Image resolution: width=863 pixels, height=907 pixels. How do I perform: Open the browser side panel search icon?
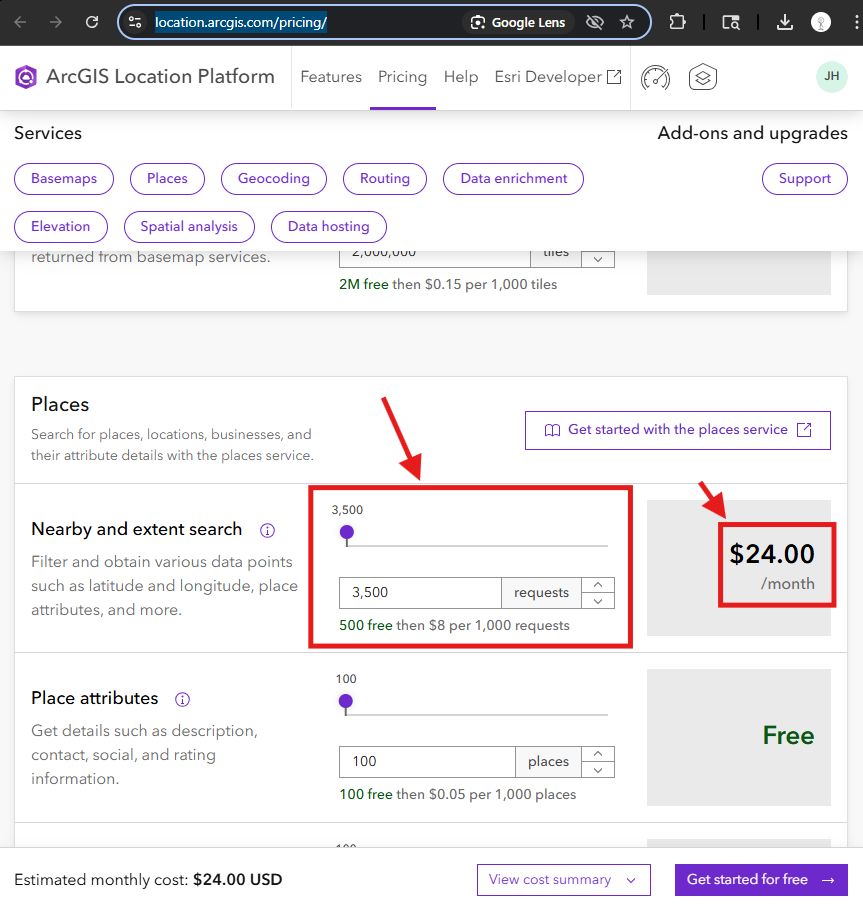click(x=731, y=23)
